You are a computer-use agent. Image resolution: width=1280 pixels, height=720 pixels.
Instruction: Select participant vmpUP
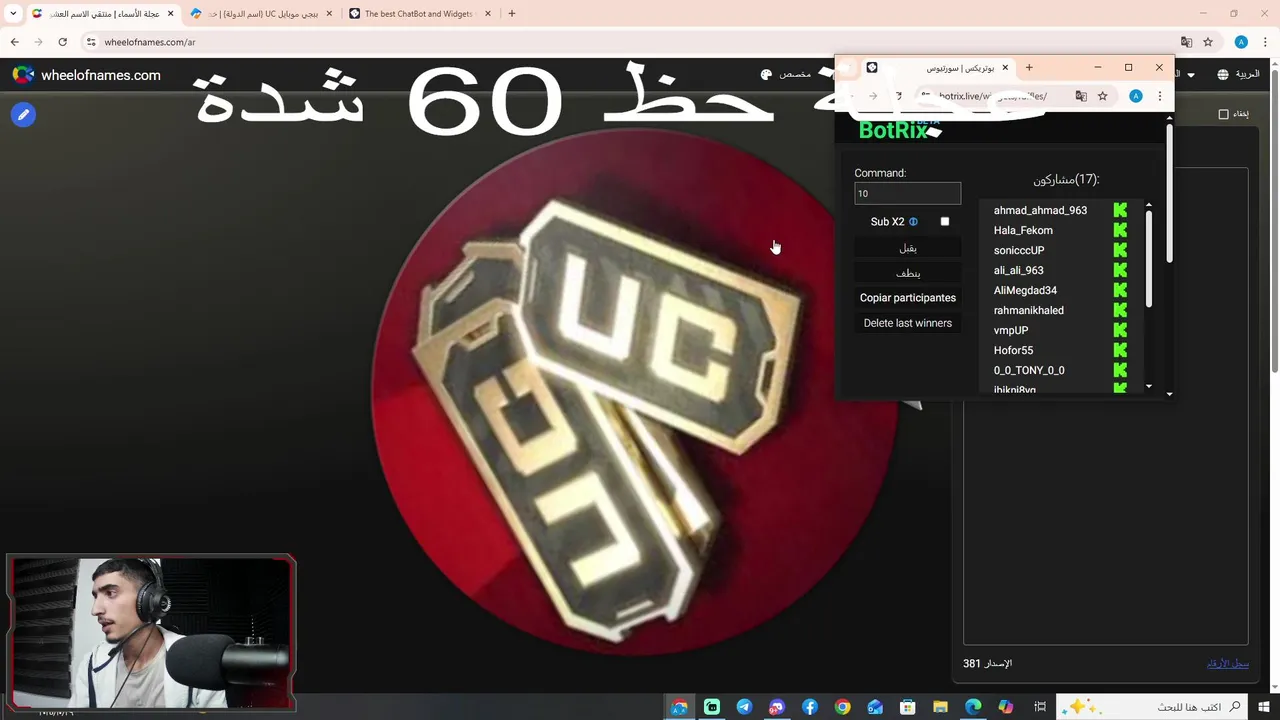[1010, 330]
